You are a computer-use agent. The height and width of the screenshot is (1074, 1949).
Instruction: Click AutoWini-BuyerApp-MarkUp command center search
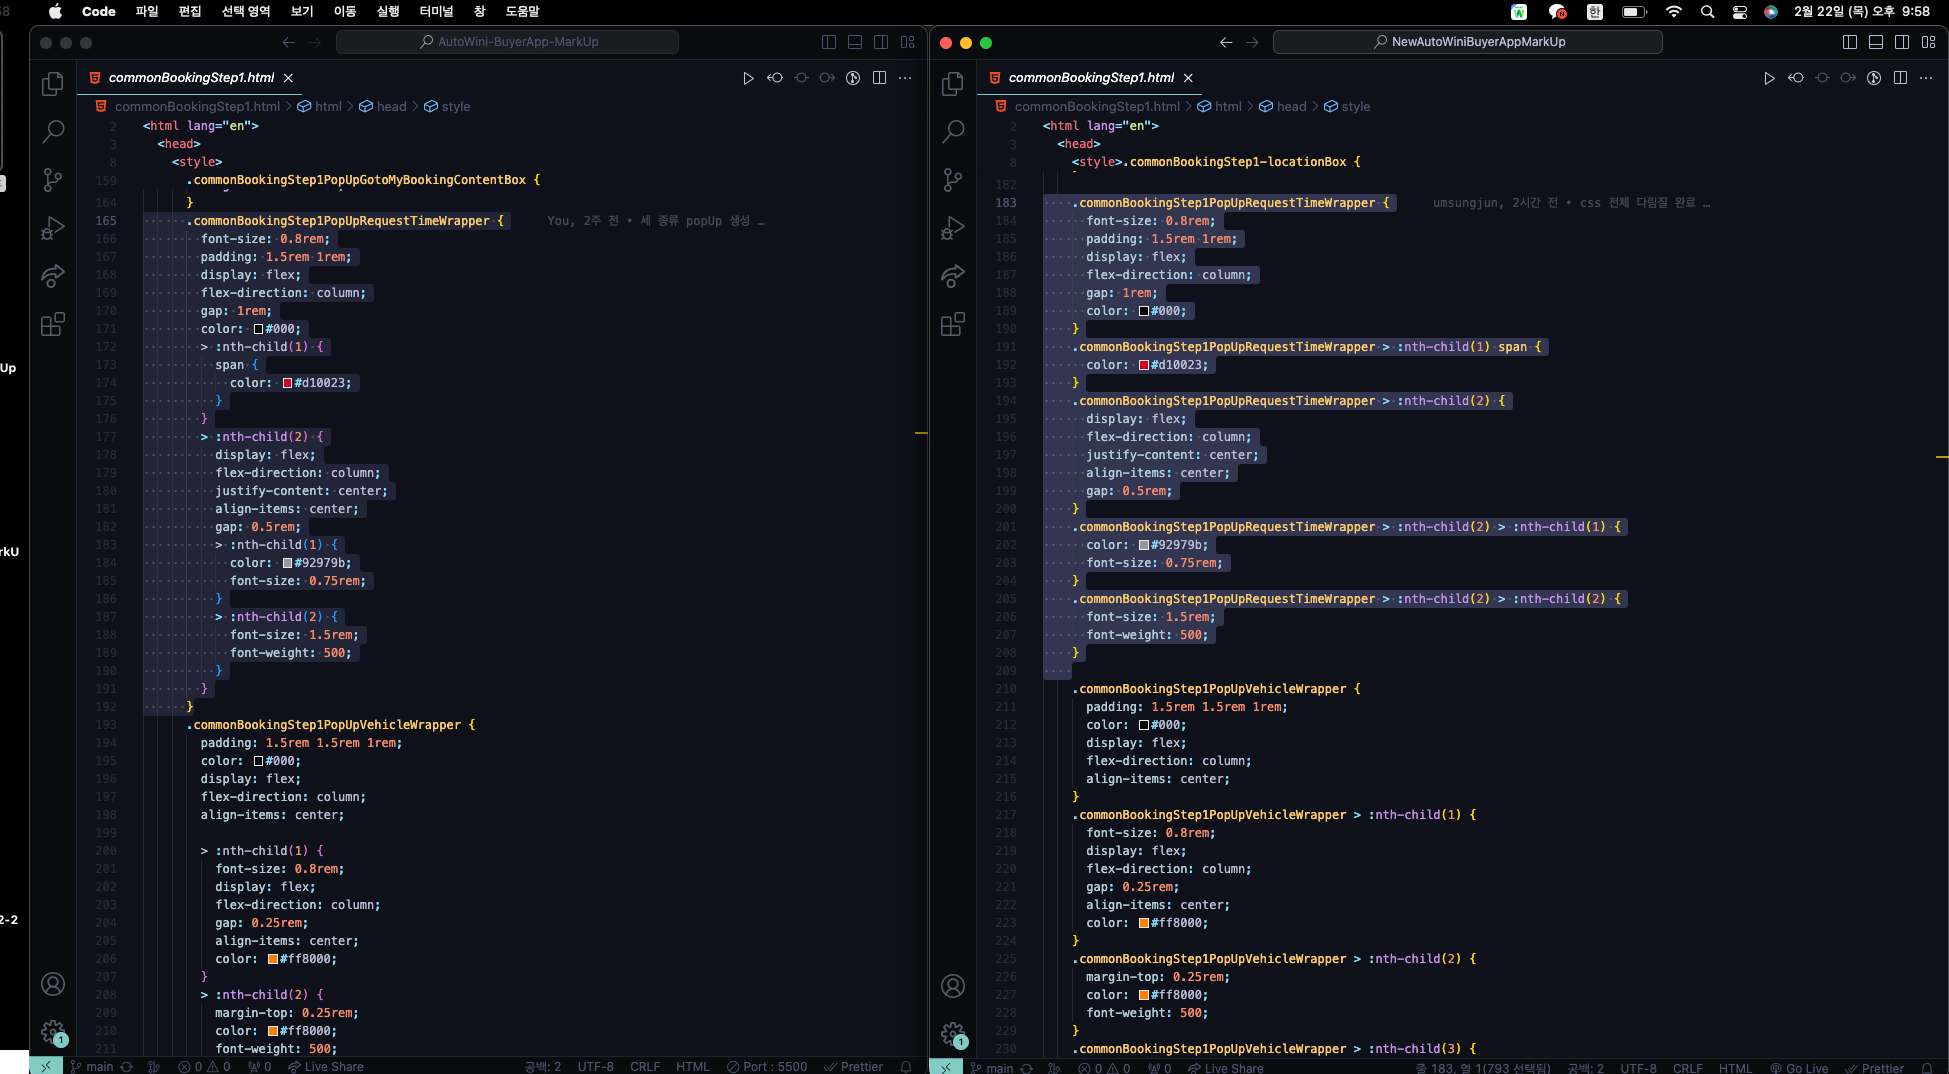tap(507, 42)
